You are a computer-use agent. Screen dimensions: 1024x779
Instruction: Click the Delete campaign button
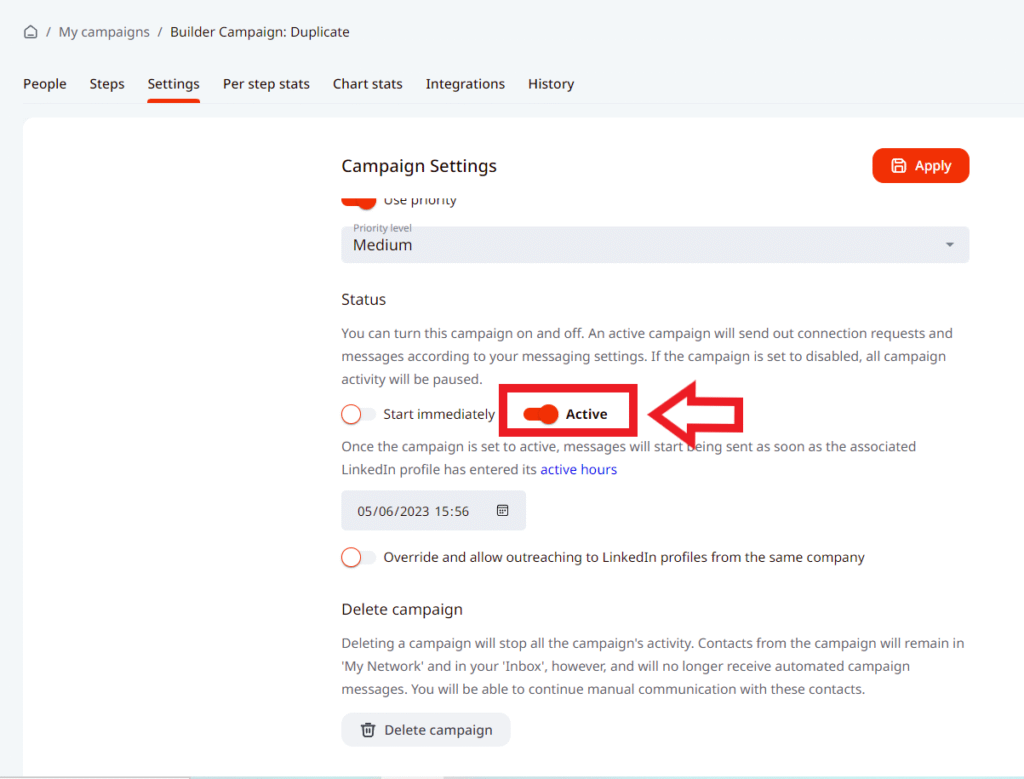425,730
